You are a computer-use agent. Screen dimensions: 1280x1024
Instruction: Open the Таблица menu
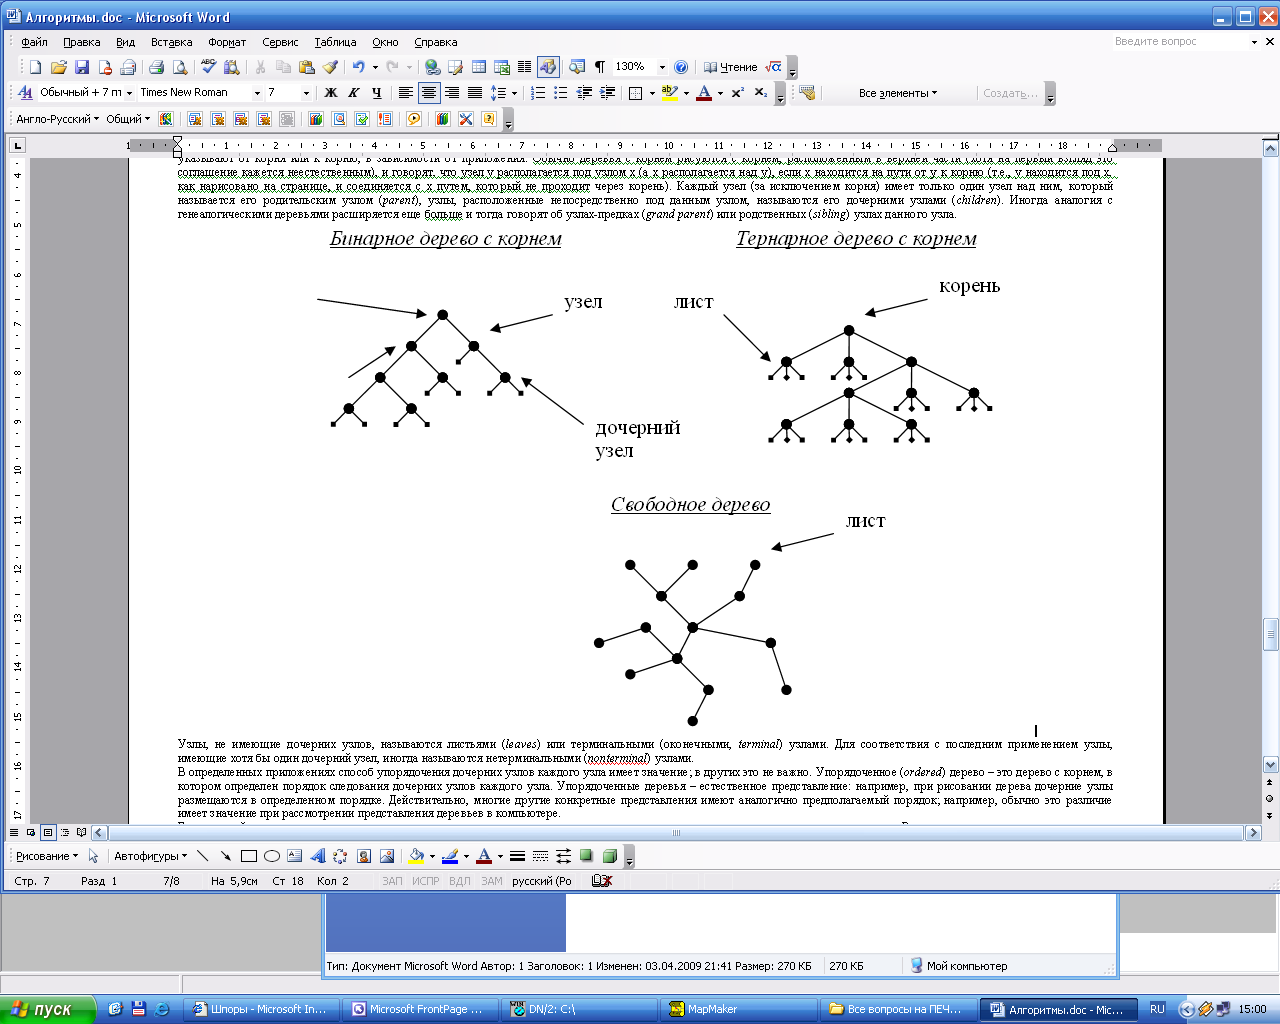(335, 42)
